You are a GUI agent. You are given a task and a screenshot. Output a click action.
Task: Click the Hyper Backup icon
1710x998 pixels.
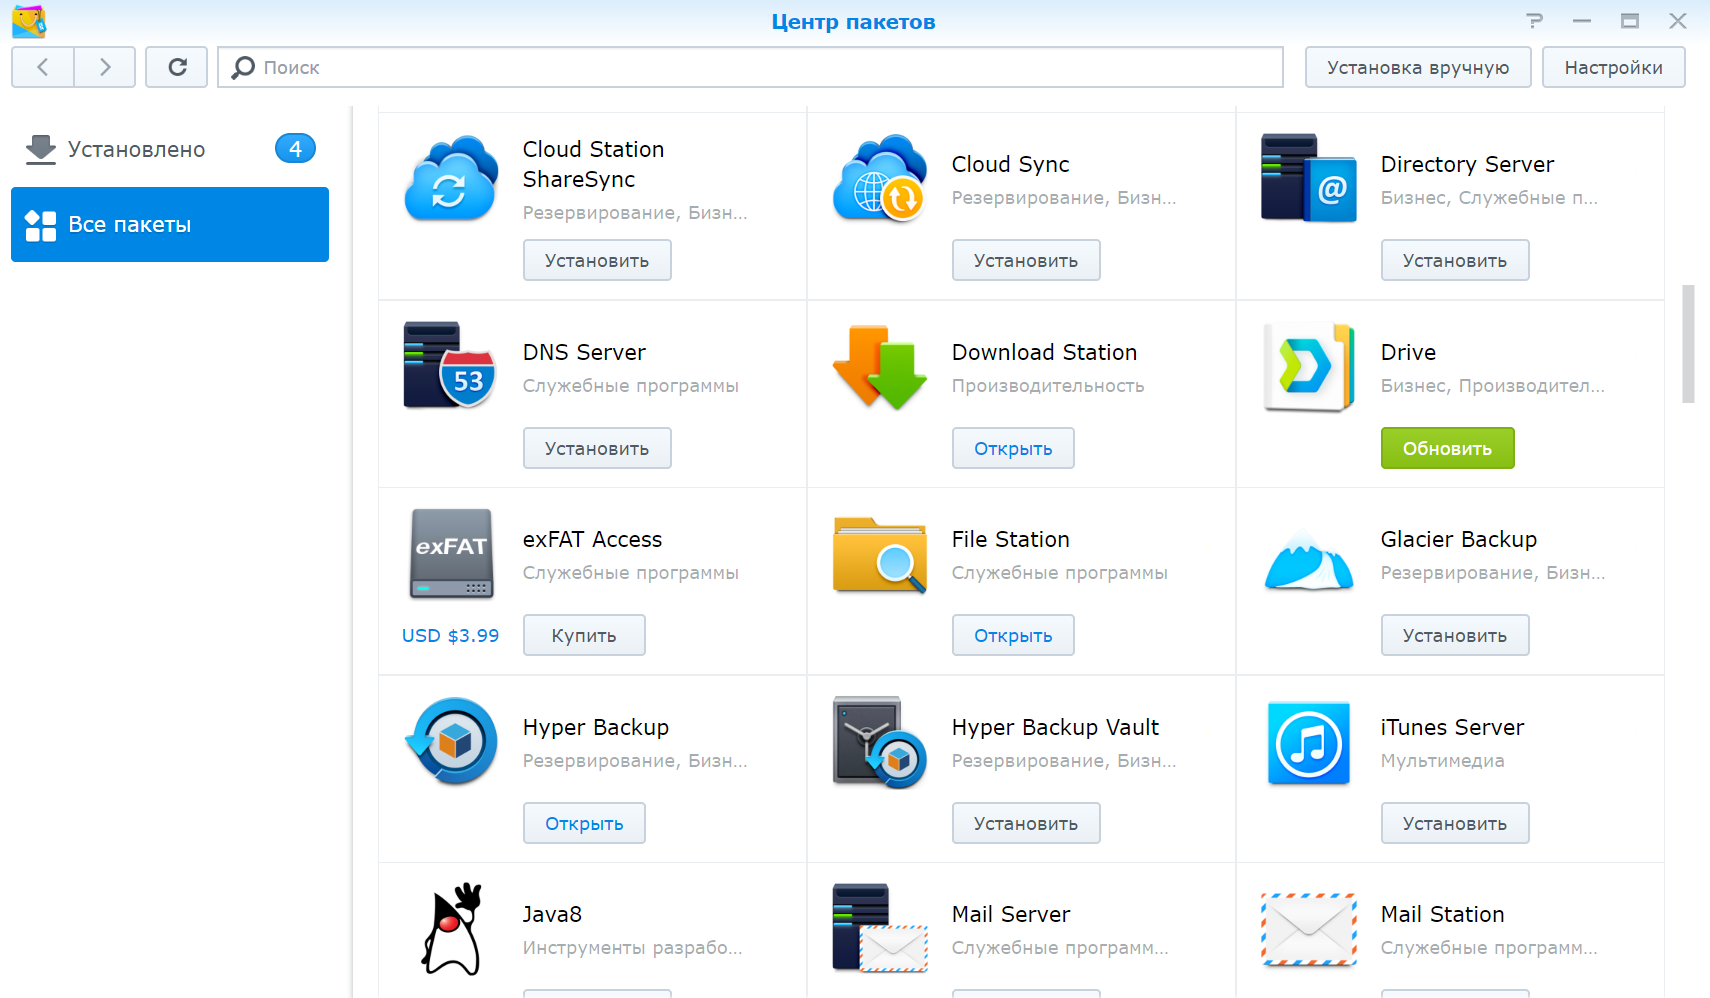click(x=451, y=741)
